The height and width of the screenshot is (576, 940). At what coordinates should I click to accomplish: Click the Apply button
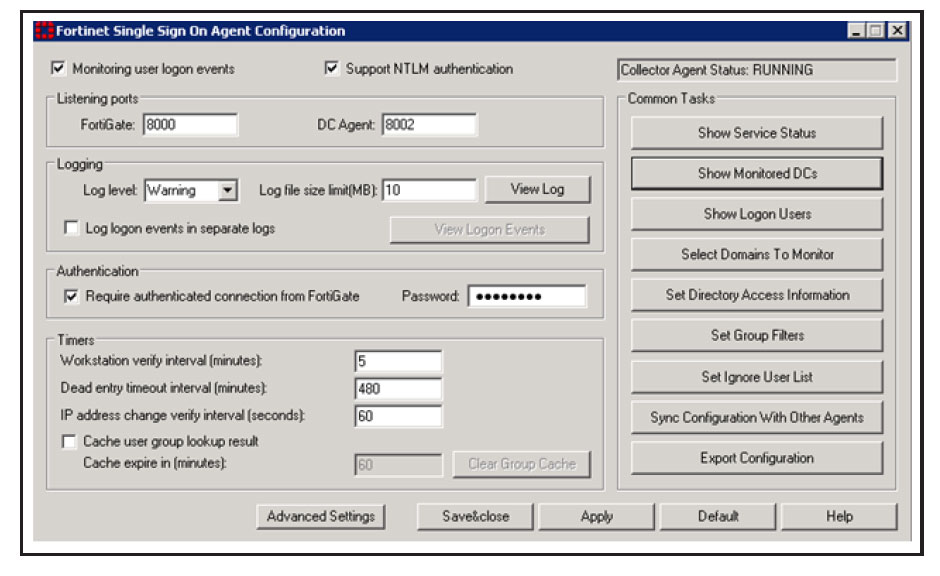[596, 516]
